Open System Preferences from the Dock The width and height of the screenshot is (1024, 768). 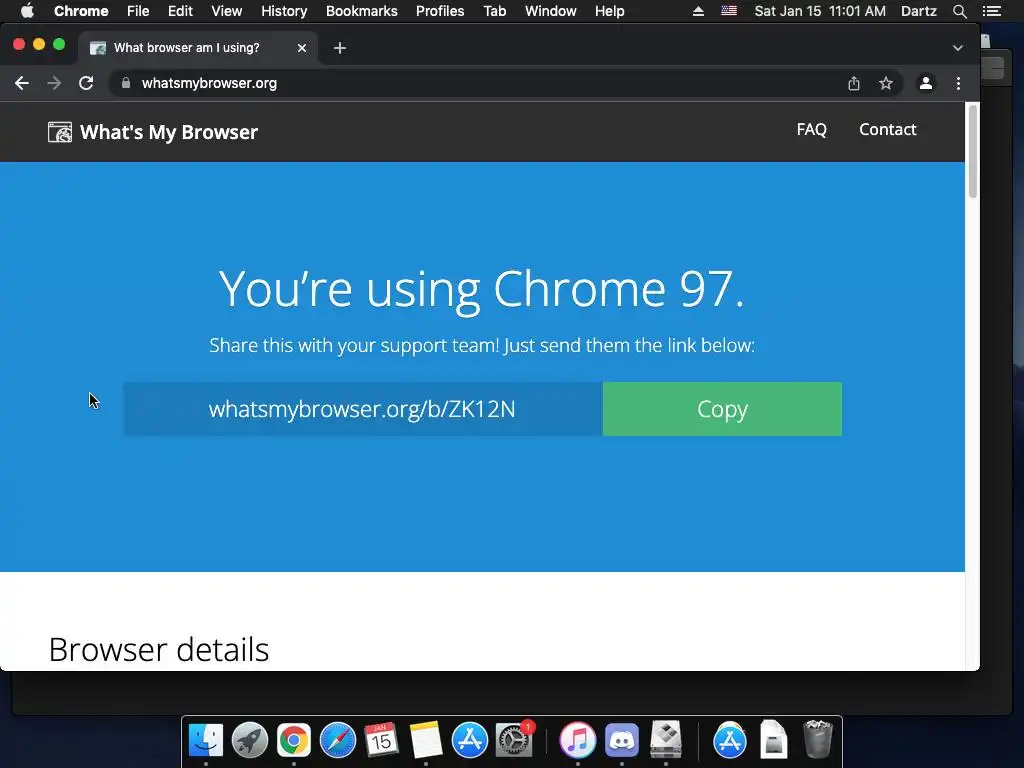[514, 740]
